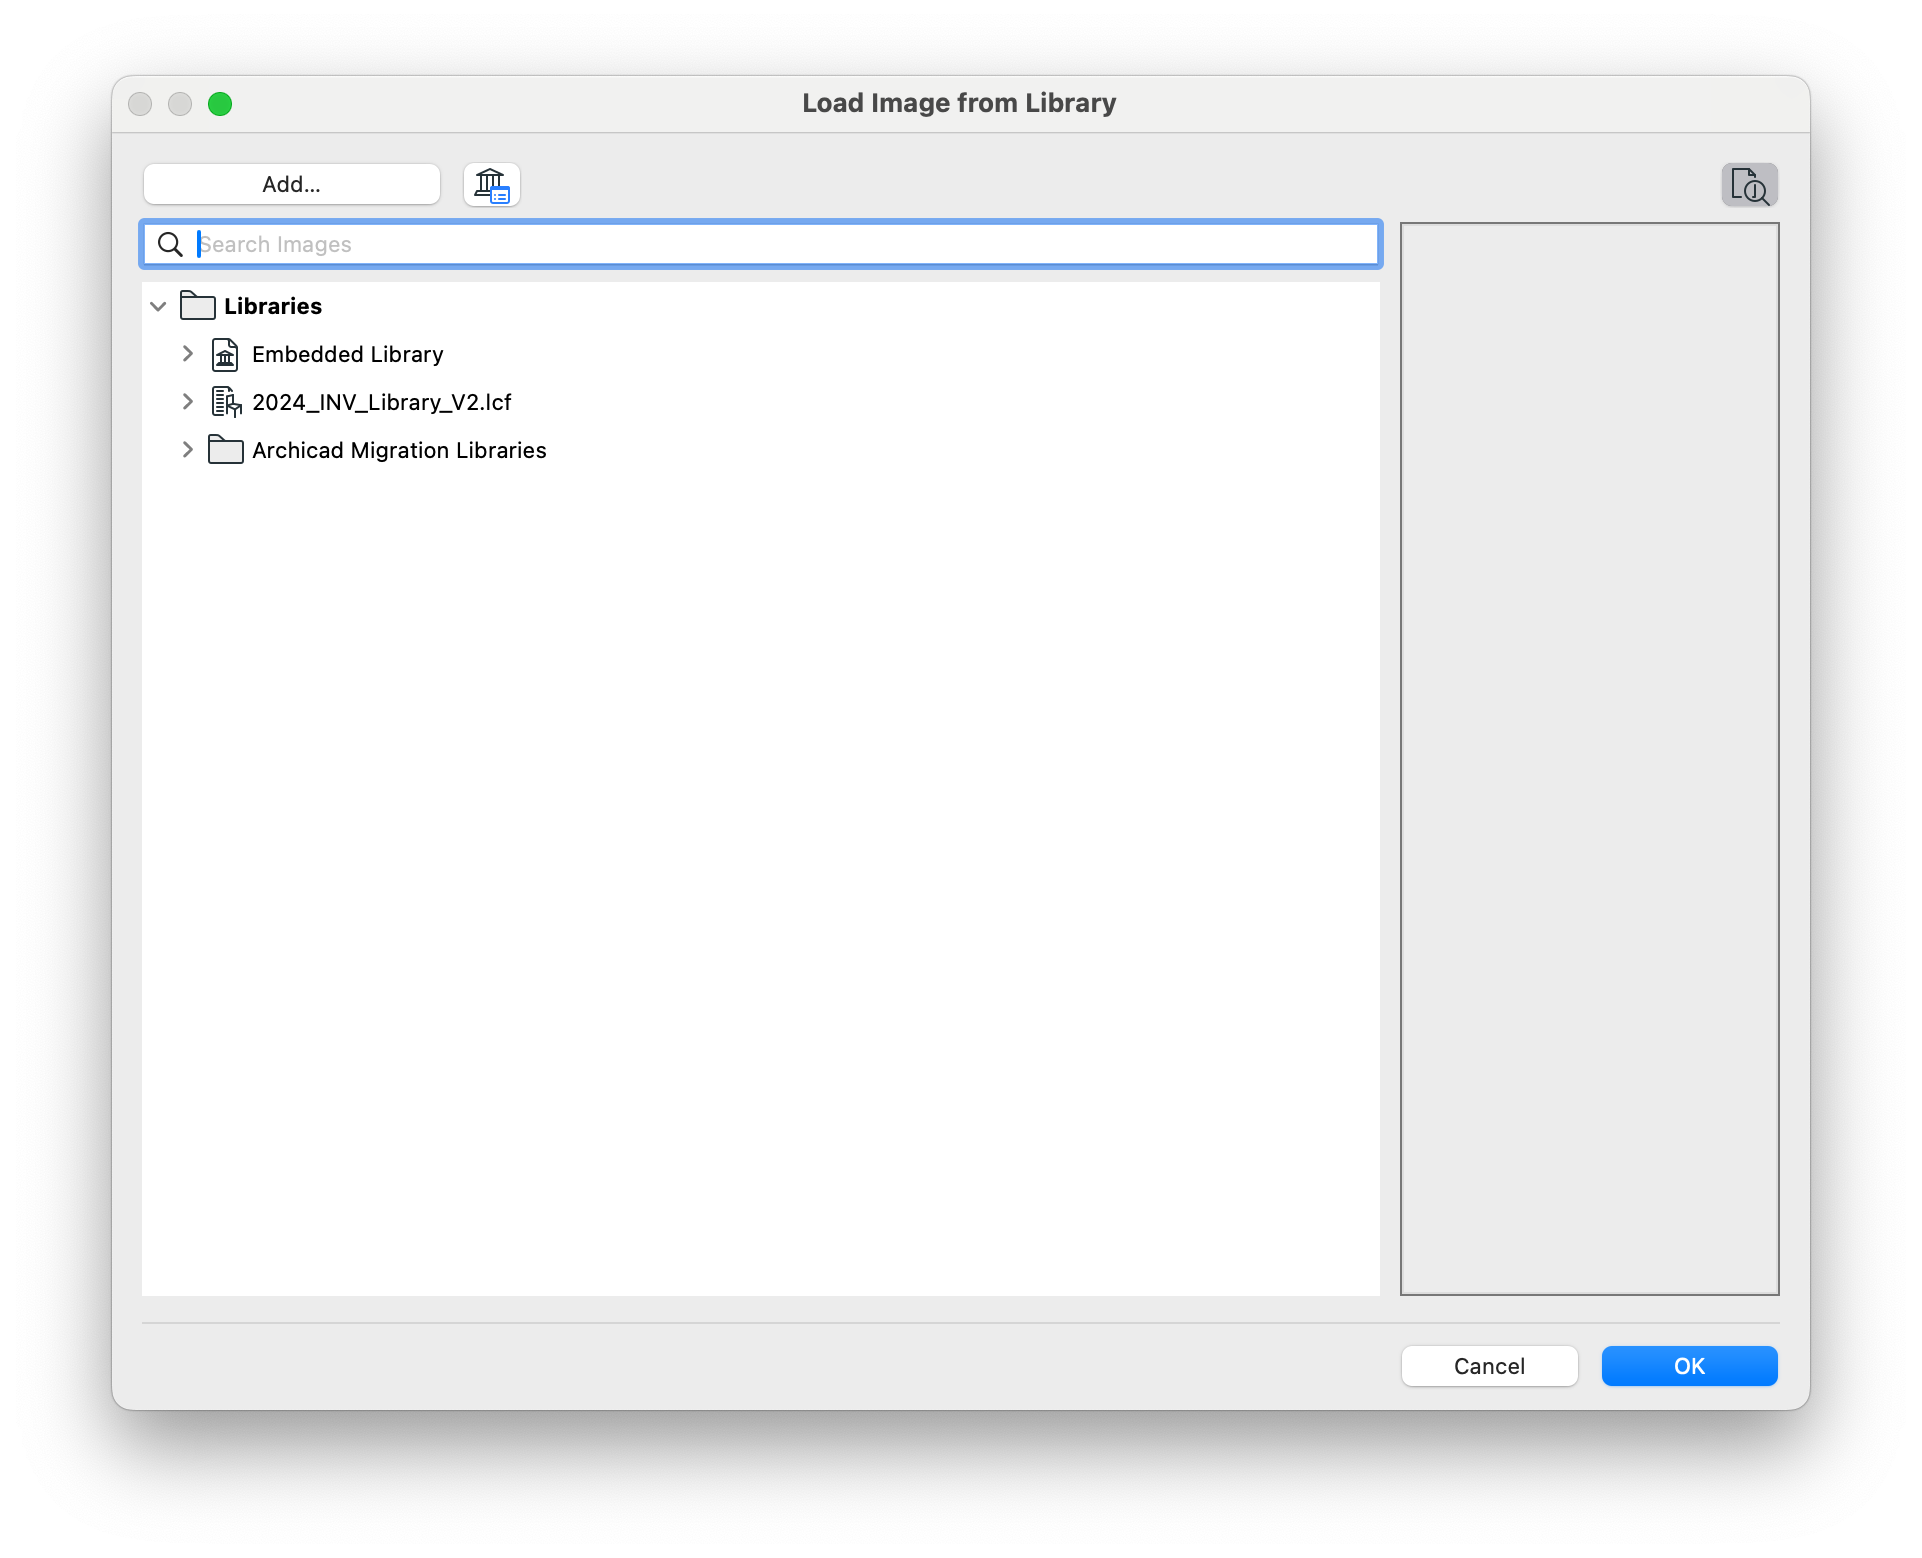The image size is (1922, 1558).
Task: Click the empty image preview pane
Action: coord(1588,758)
